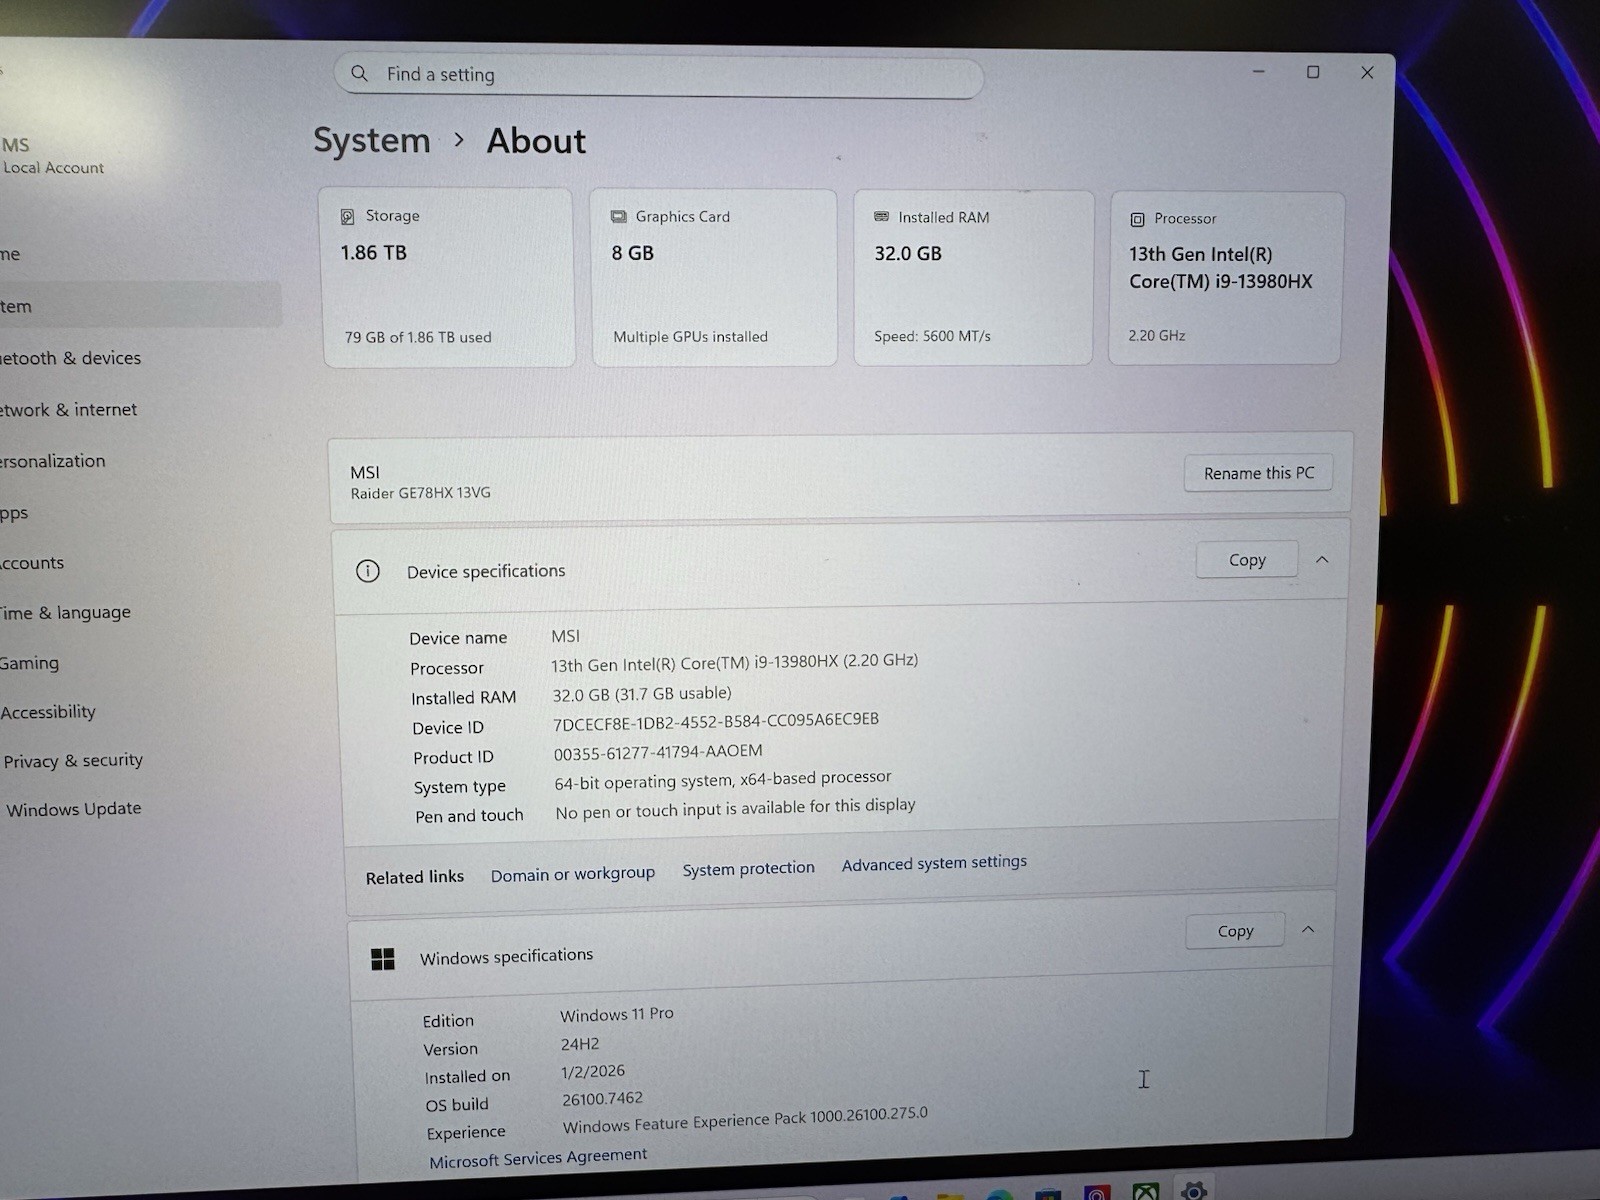This screenshot has height=1200, width=1600.
Task: Open Privacy & security in the sidebar
Action: pos(73,761)
